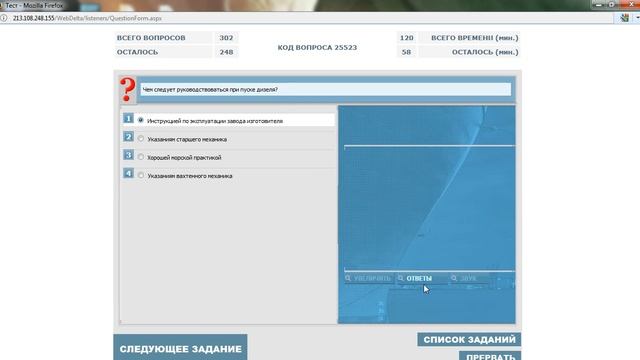Click the 'ОТВЕТЫ' button in image panel
The height and width of the screenshot is (360, 640).
point(419,278)
